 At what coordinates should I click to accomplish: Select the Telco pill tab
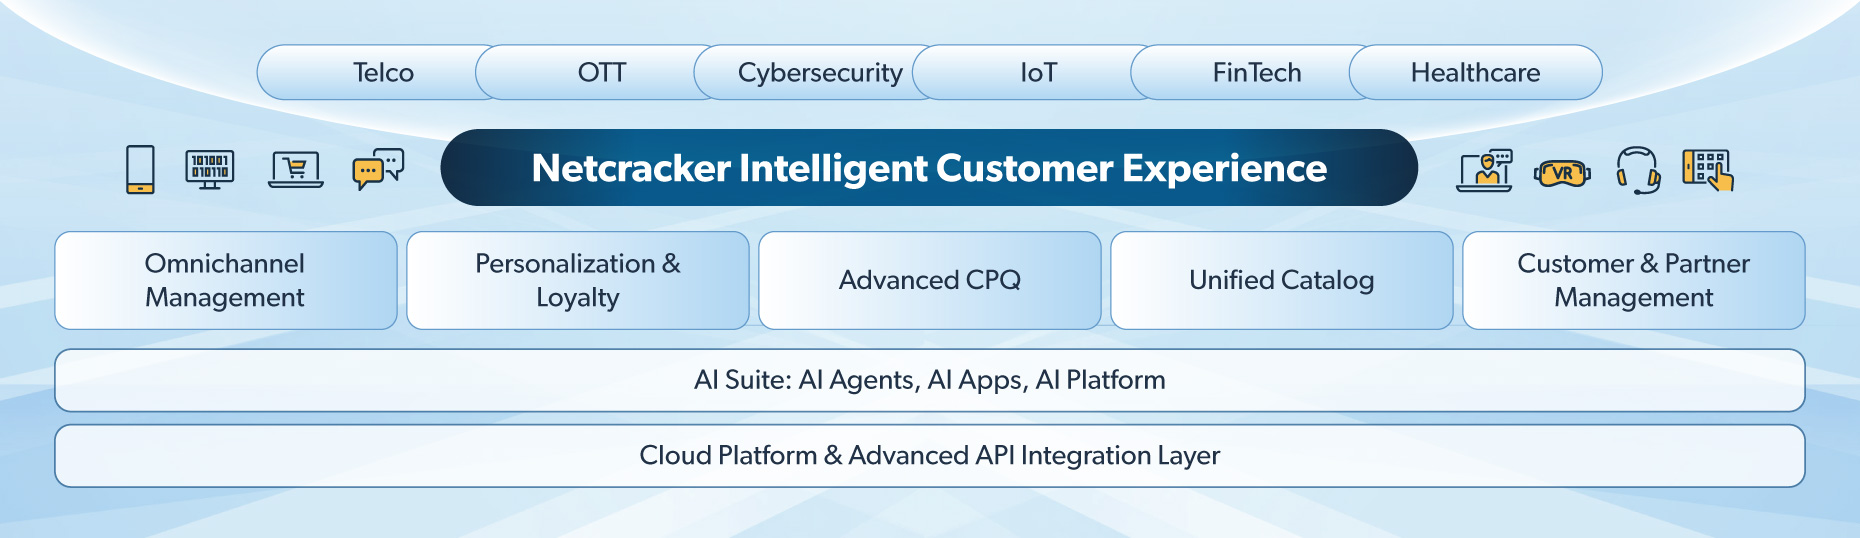pos(383,72)
